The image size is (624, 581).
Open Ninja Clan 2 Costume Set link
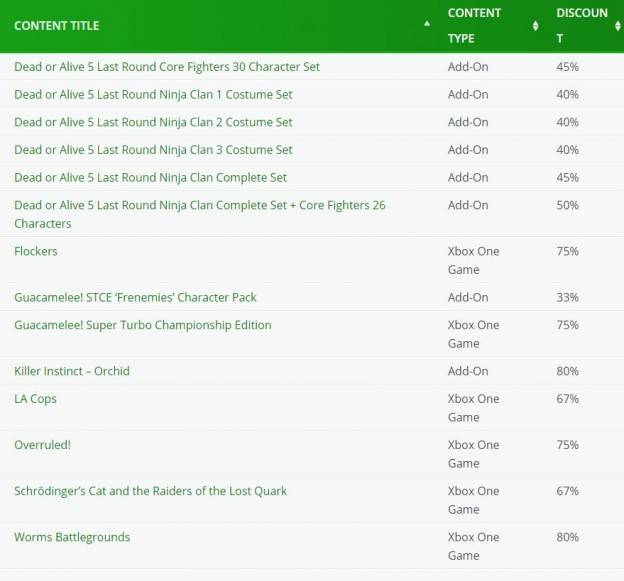(153, 122)
